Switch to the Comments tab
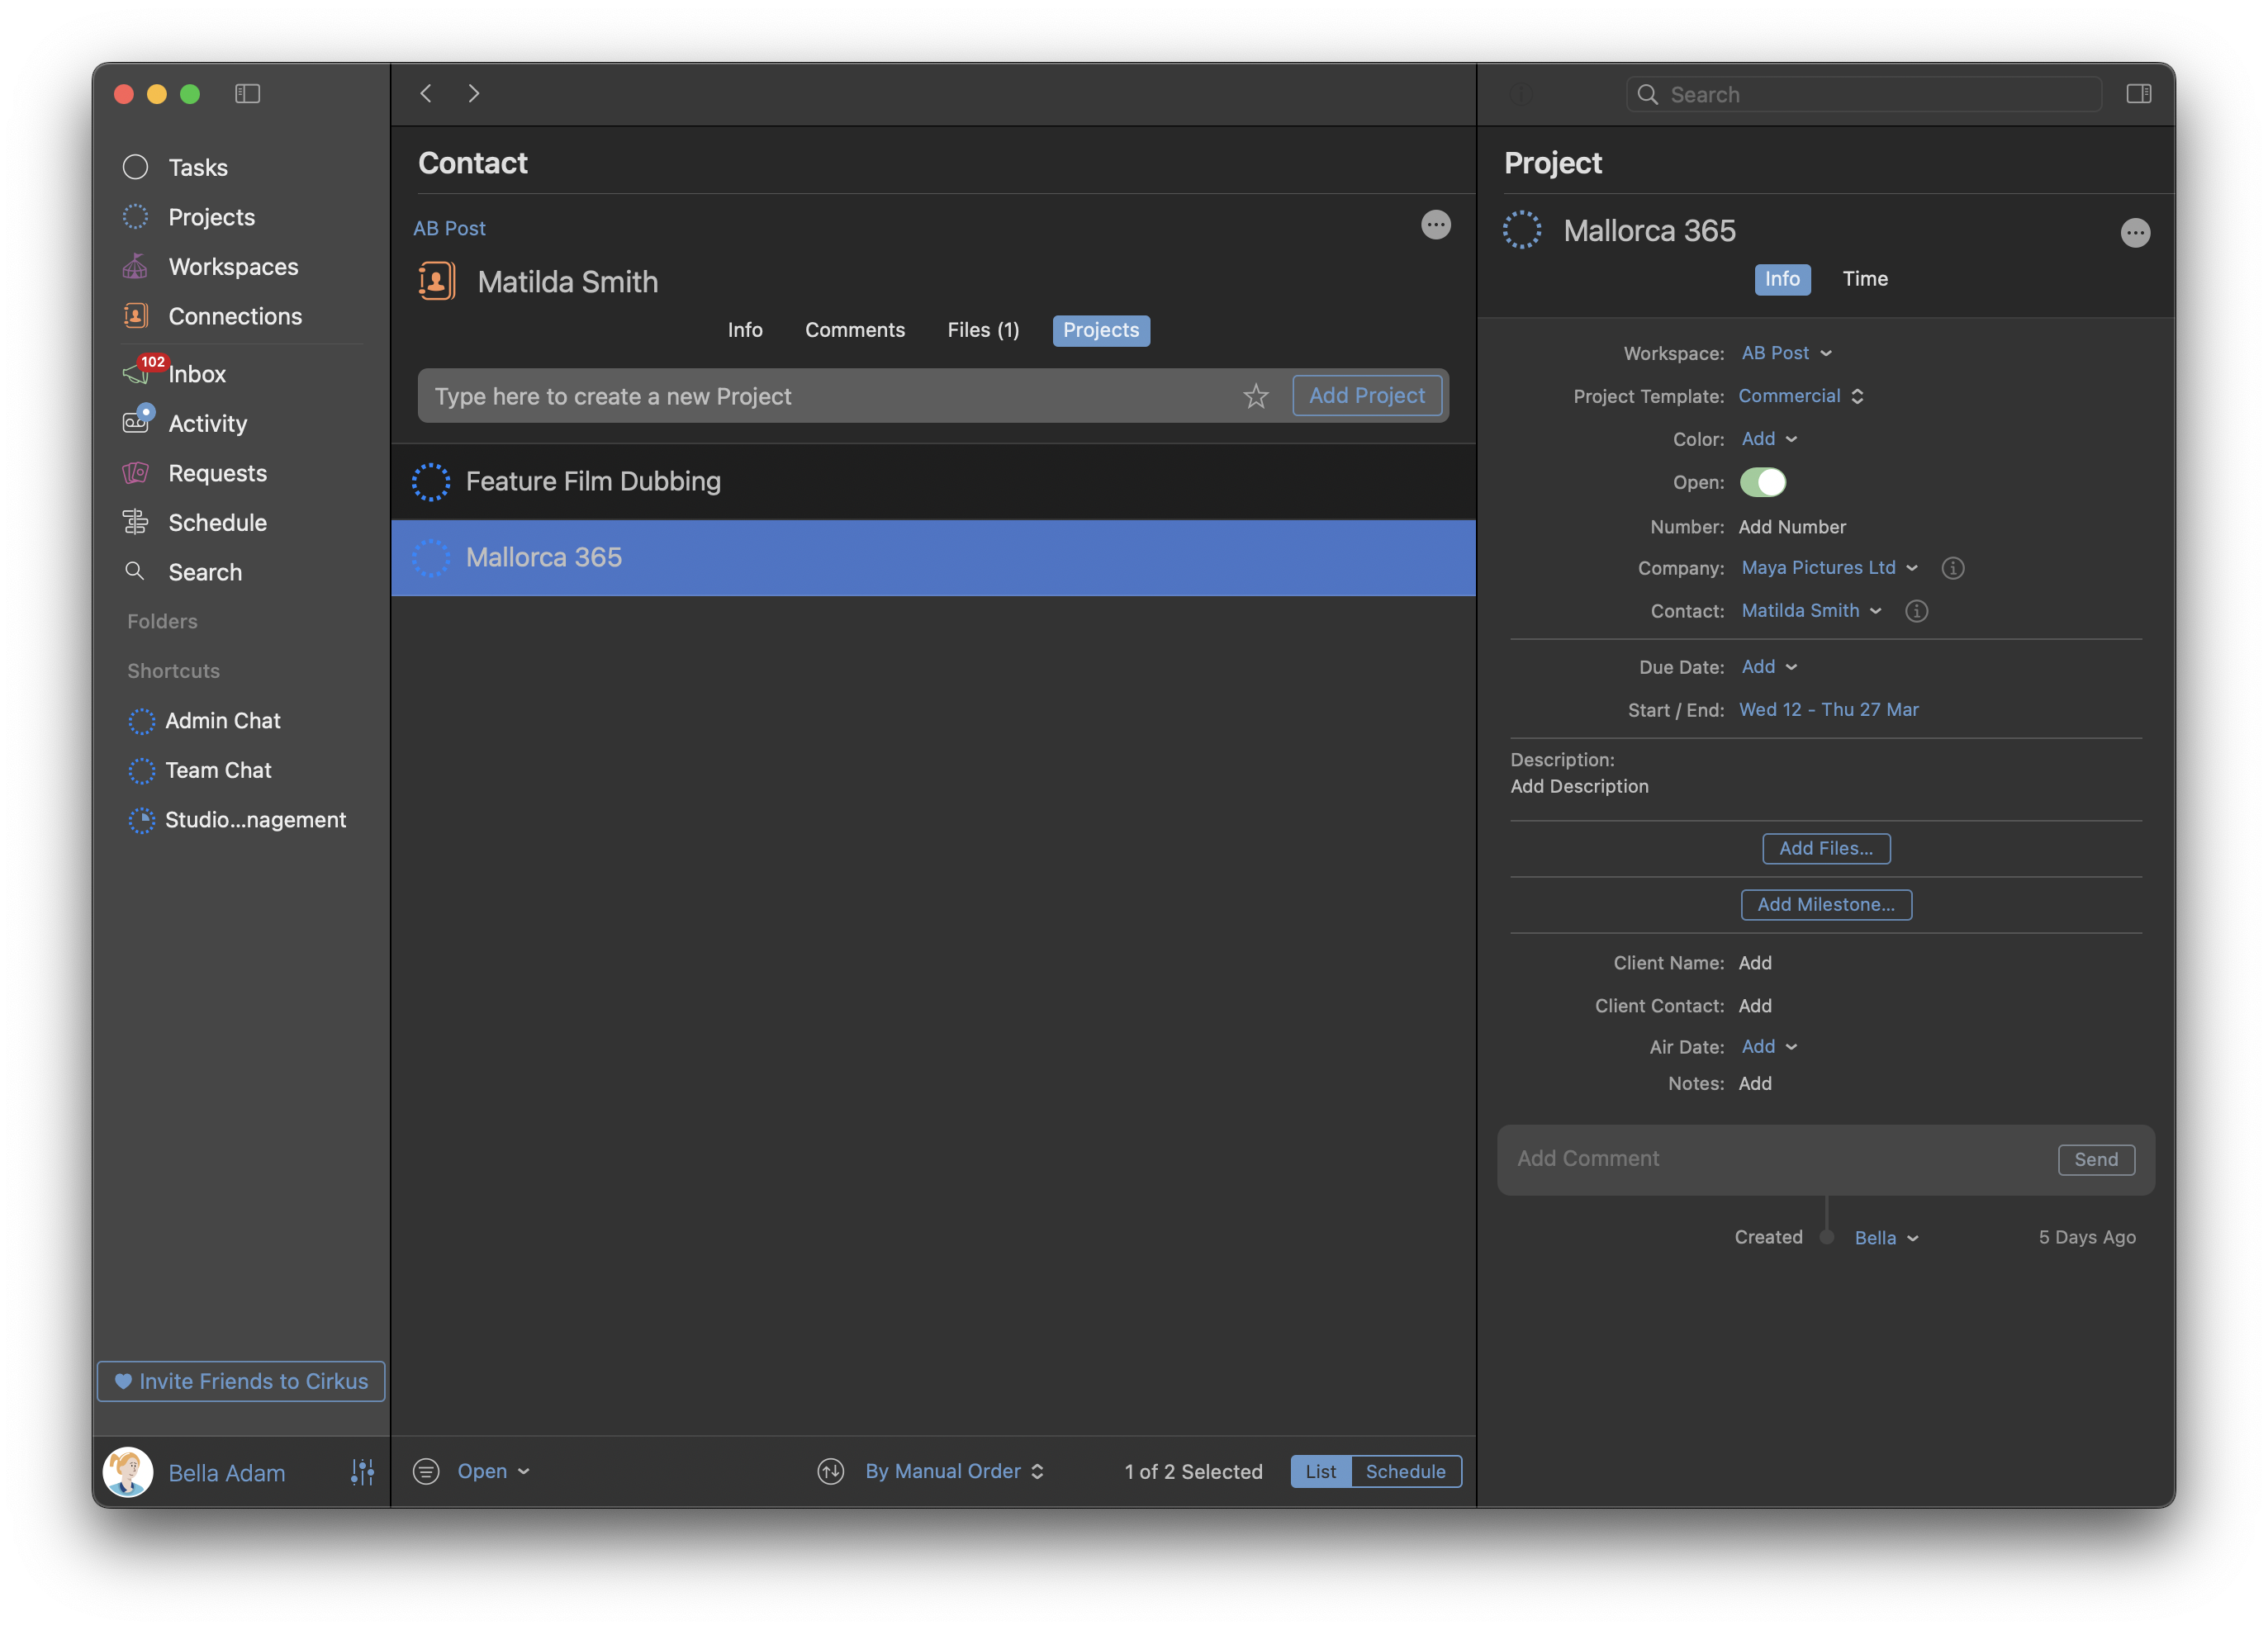 point(854,330)
